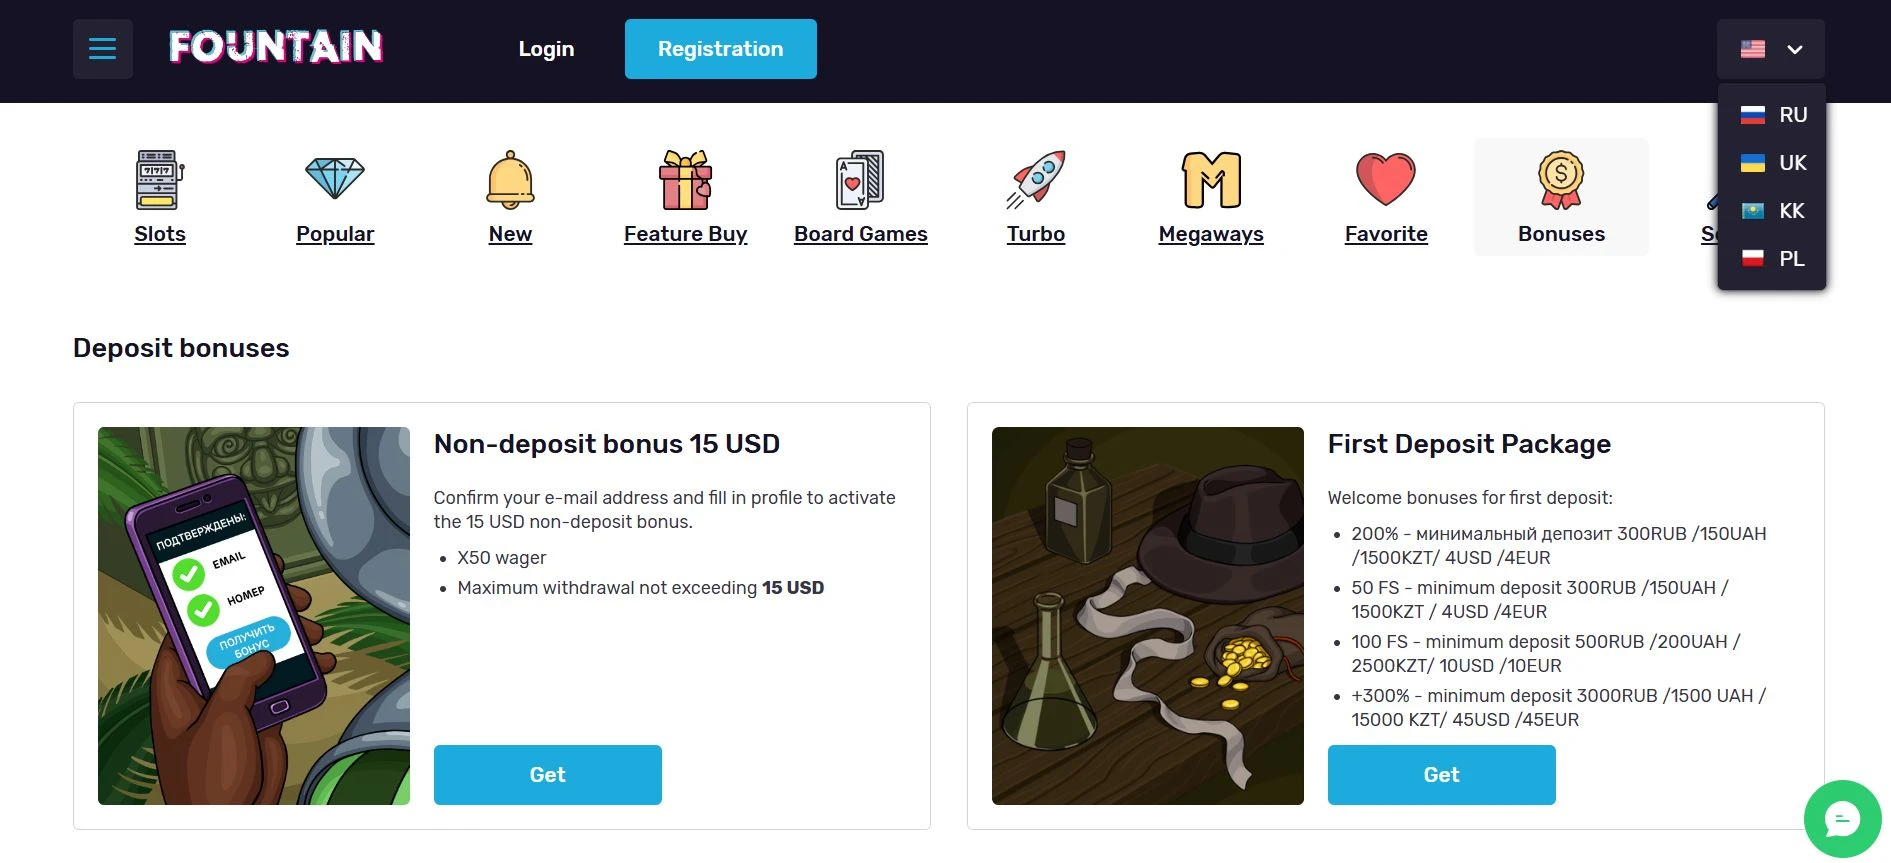Switch language to UK
1891x863 pixels.
[x=1773, y=163]
